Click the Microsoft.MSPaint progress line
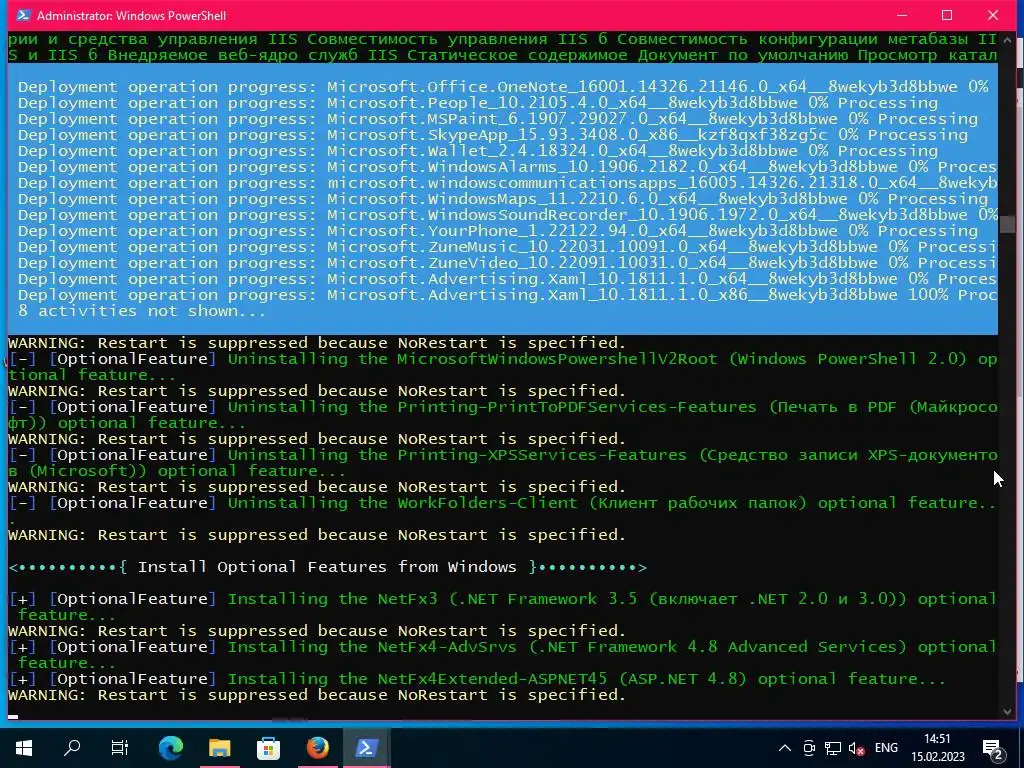 [x=498, y=119]
